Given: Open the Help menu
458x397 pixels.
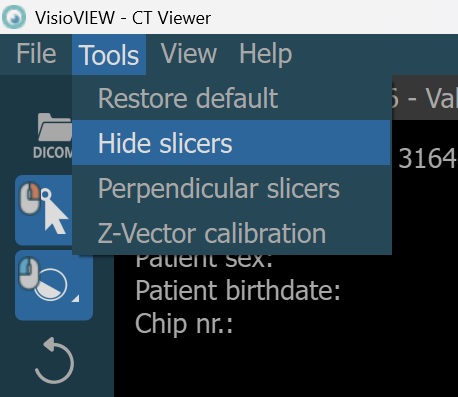Looking at the screenshot, I should point(266,54).
